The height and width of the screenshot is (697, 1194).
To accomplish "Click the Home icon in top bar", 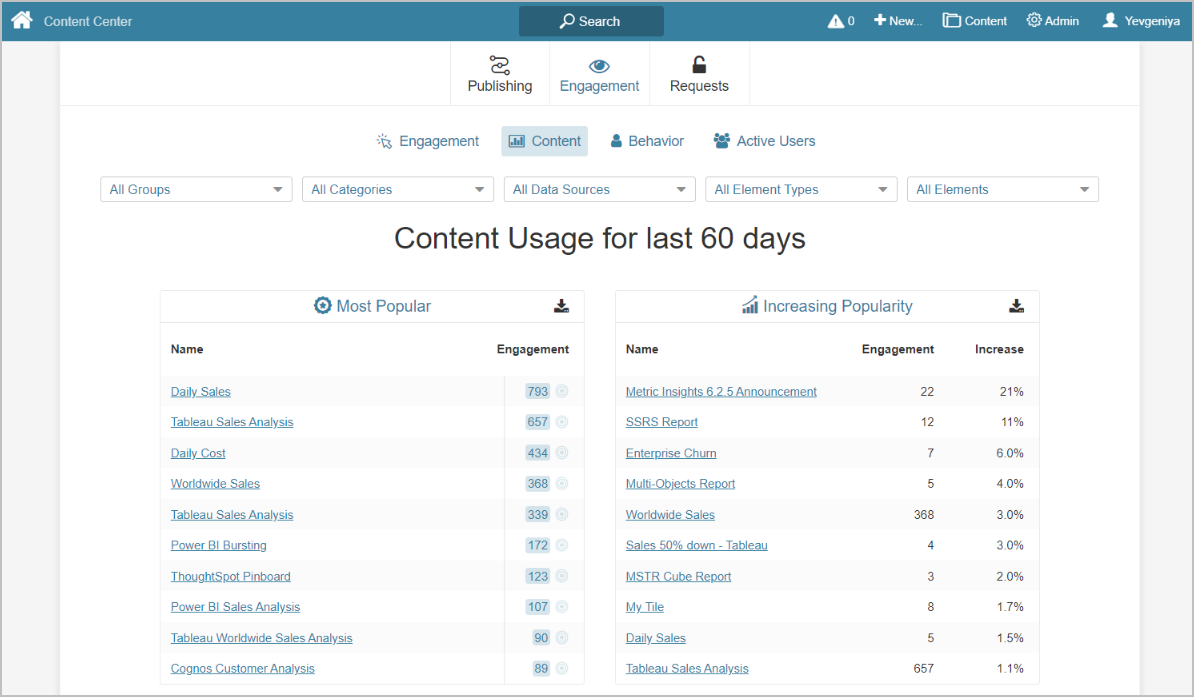I will tap(22, 20).
